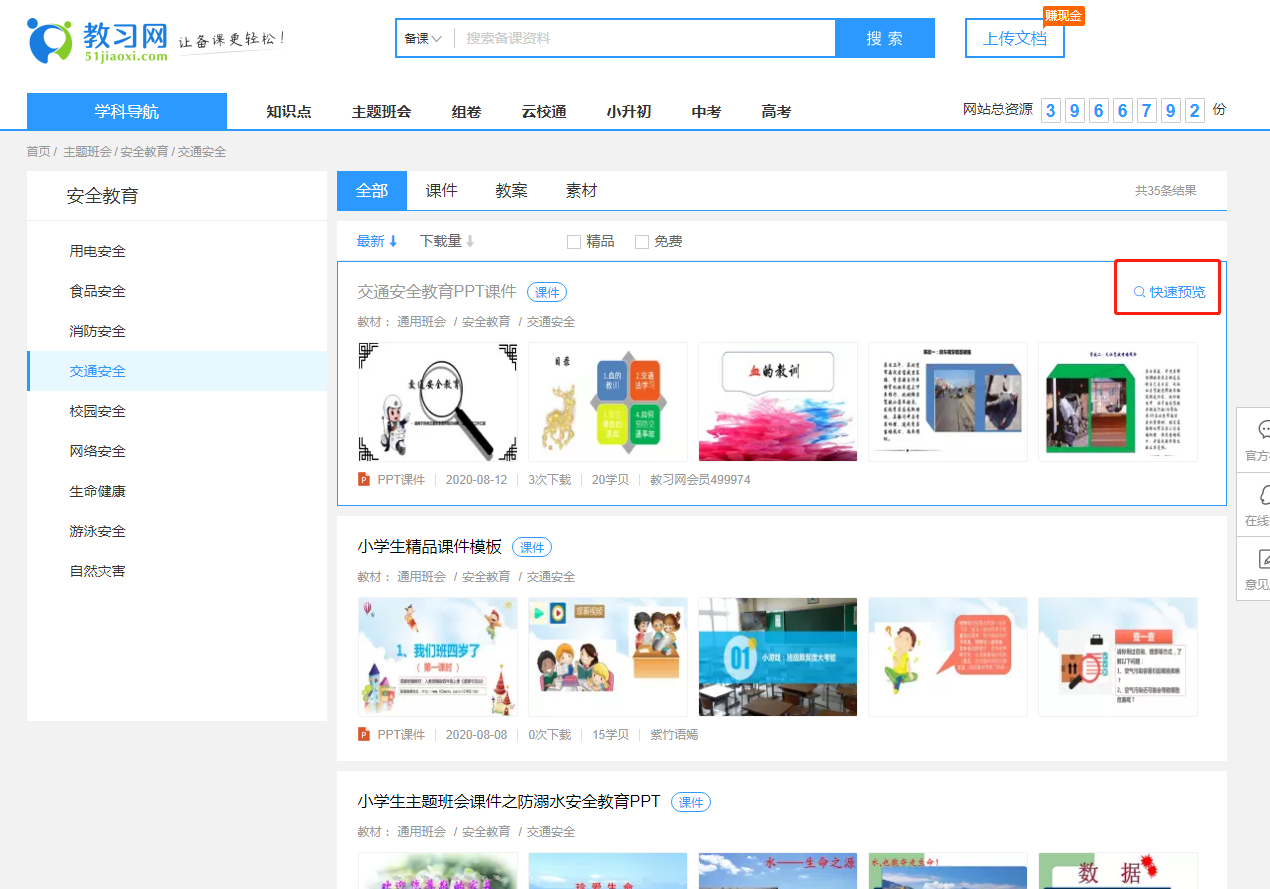
Task: Click 课件 tag beside 交通安全教育PPT课件
Action: (x=547, y=292)
